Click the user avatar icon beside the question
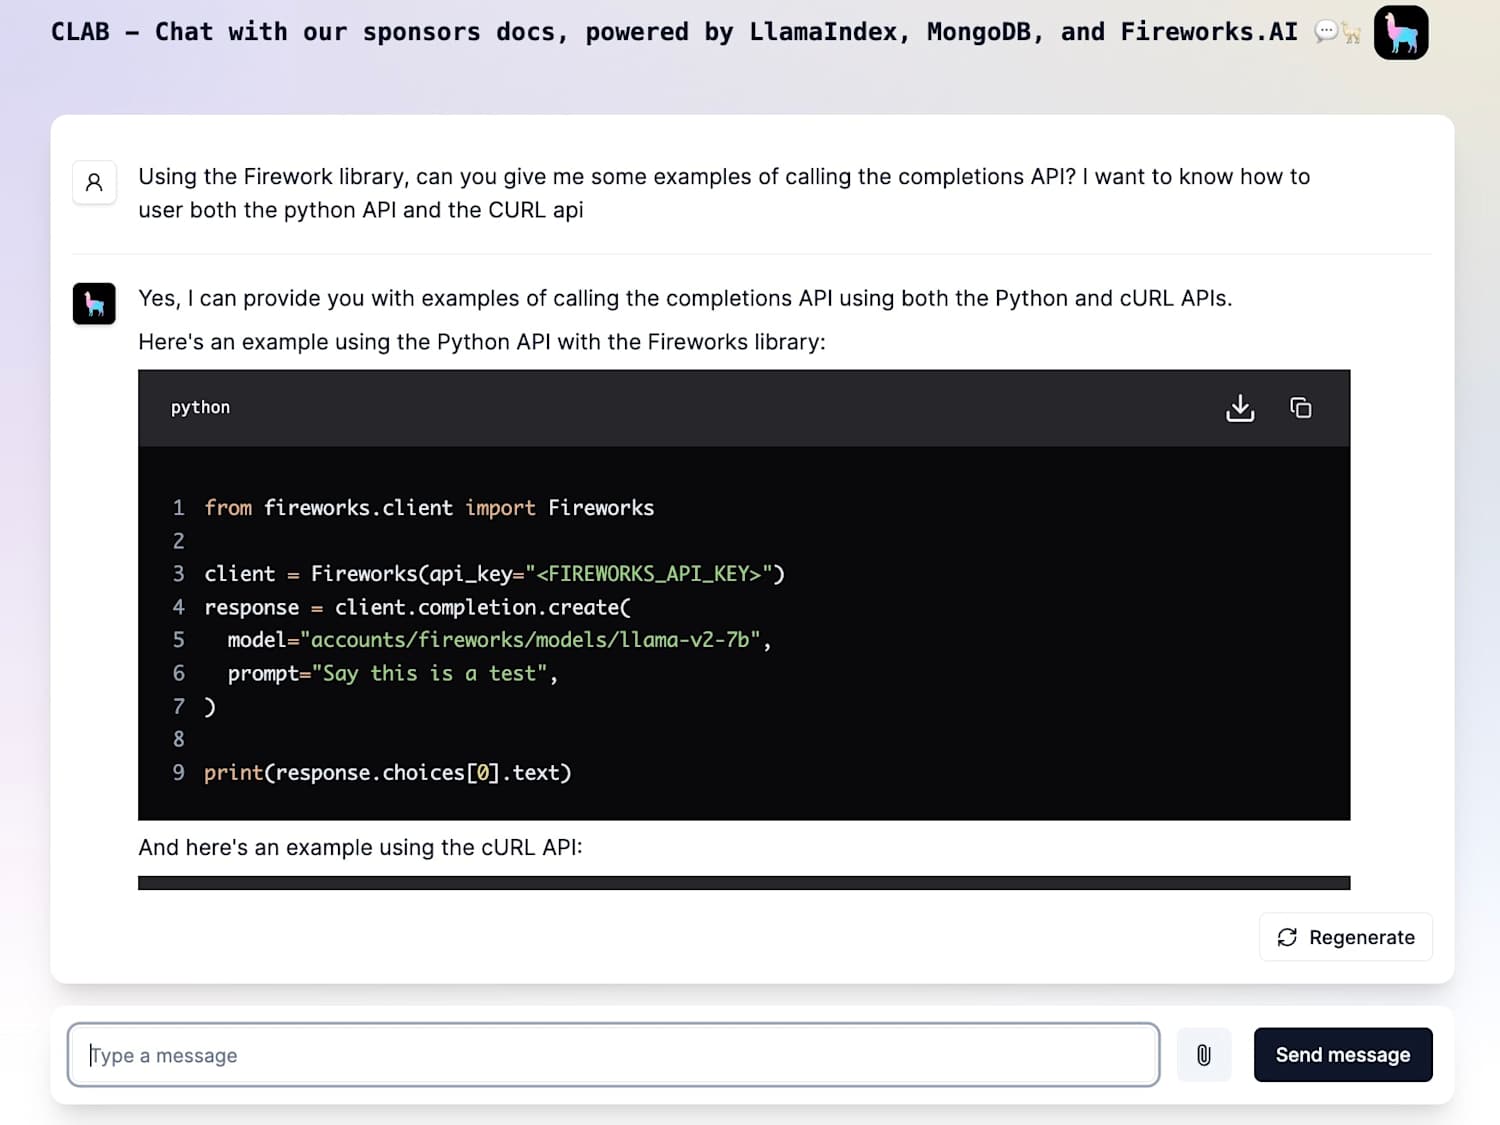The height and width of the screenshot is (1125, 1500). (x=94, y=183)
